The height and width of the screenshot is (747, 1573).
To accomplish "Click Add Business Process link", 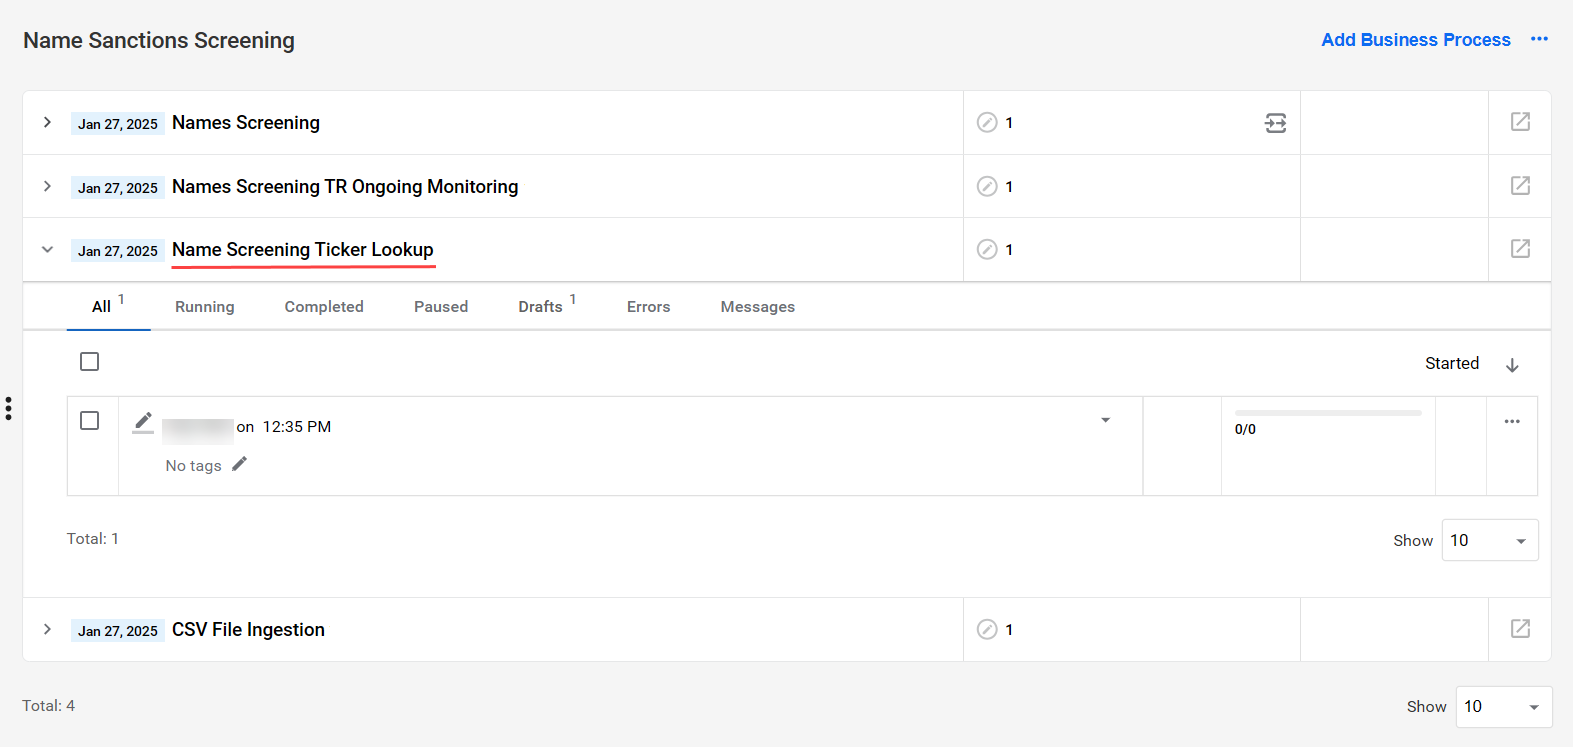I will (1416, 40).
